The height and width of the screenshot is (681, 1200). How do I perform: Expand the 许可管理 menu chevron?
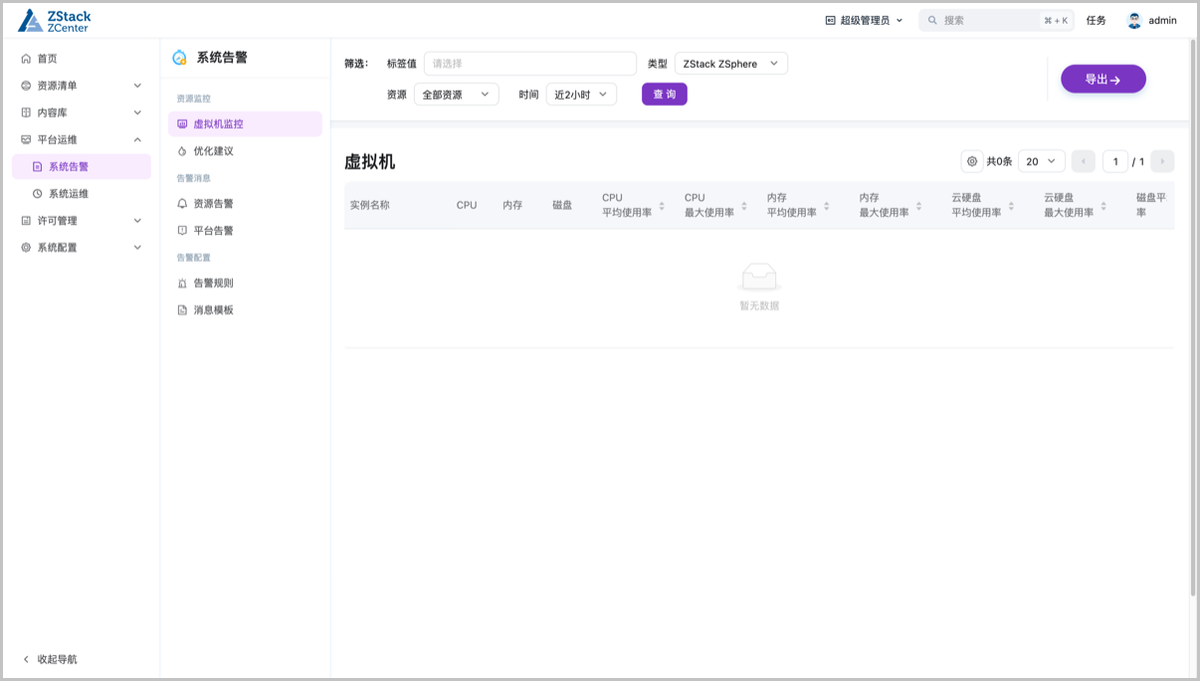click(x=138, y=221)
